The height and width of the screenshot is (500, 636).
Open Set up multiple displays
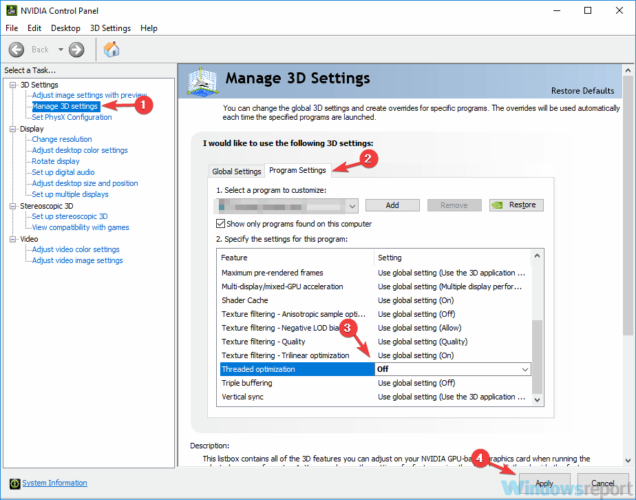click(x=70, y=194)
